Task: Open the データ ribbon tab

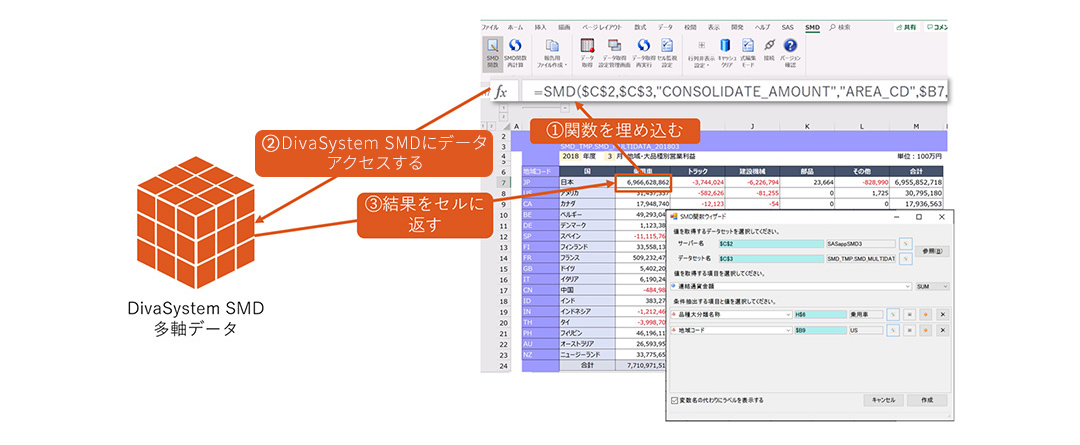Action: tap(665, 27)
